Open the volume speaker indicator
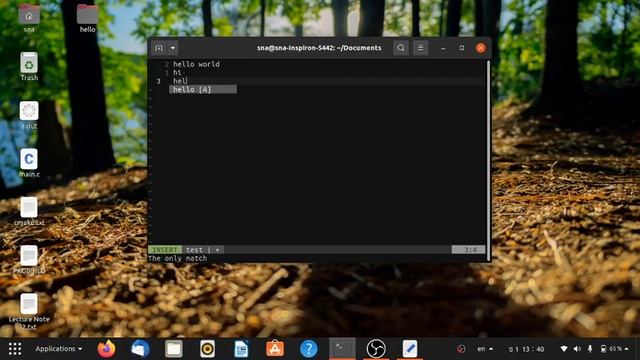The width and height of the screenshot is (640, 360). tap(577, 349)
